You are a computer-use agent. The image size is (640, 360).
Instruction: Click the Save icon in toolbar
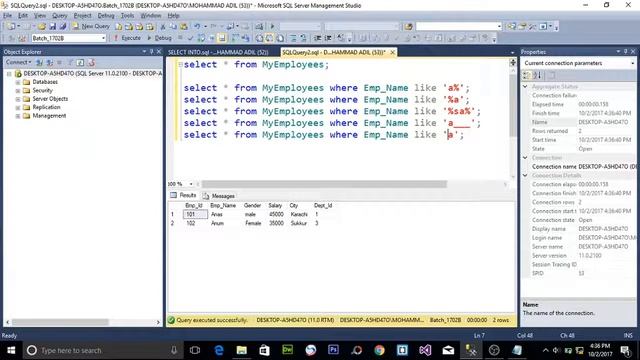tap(53, 27)
